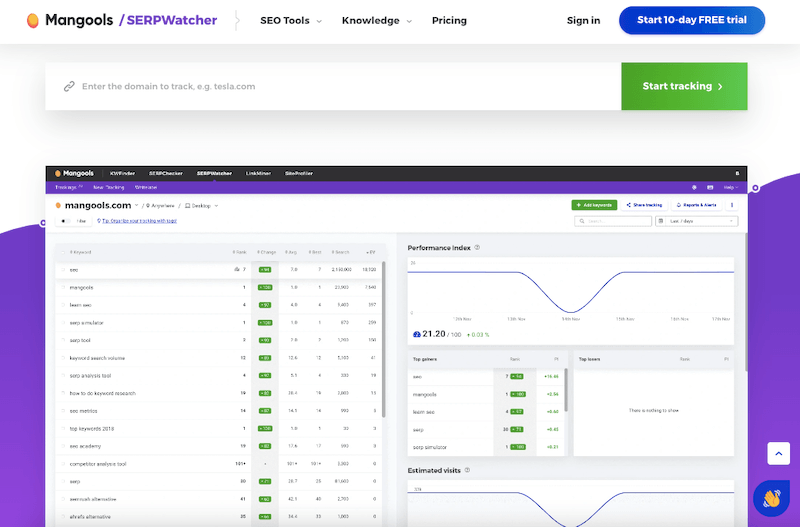Toggle the Filter switch
Viewport: 800px width, 527px height.
coord(66,221)
